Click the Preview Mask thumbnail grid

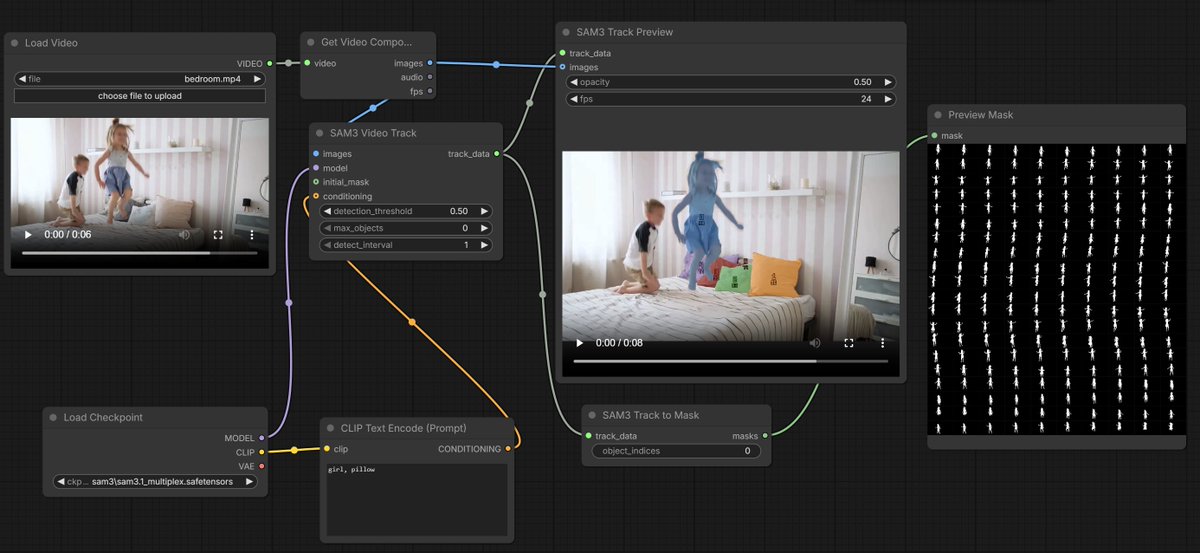click(x=1056, y=289)
